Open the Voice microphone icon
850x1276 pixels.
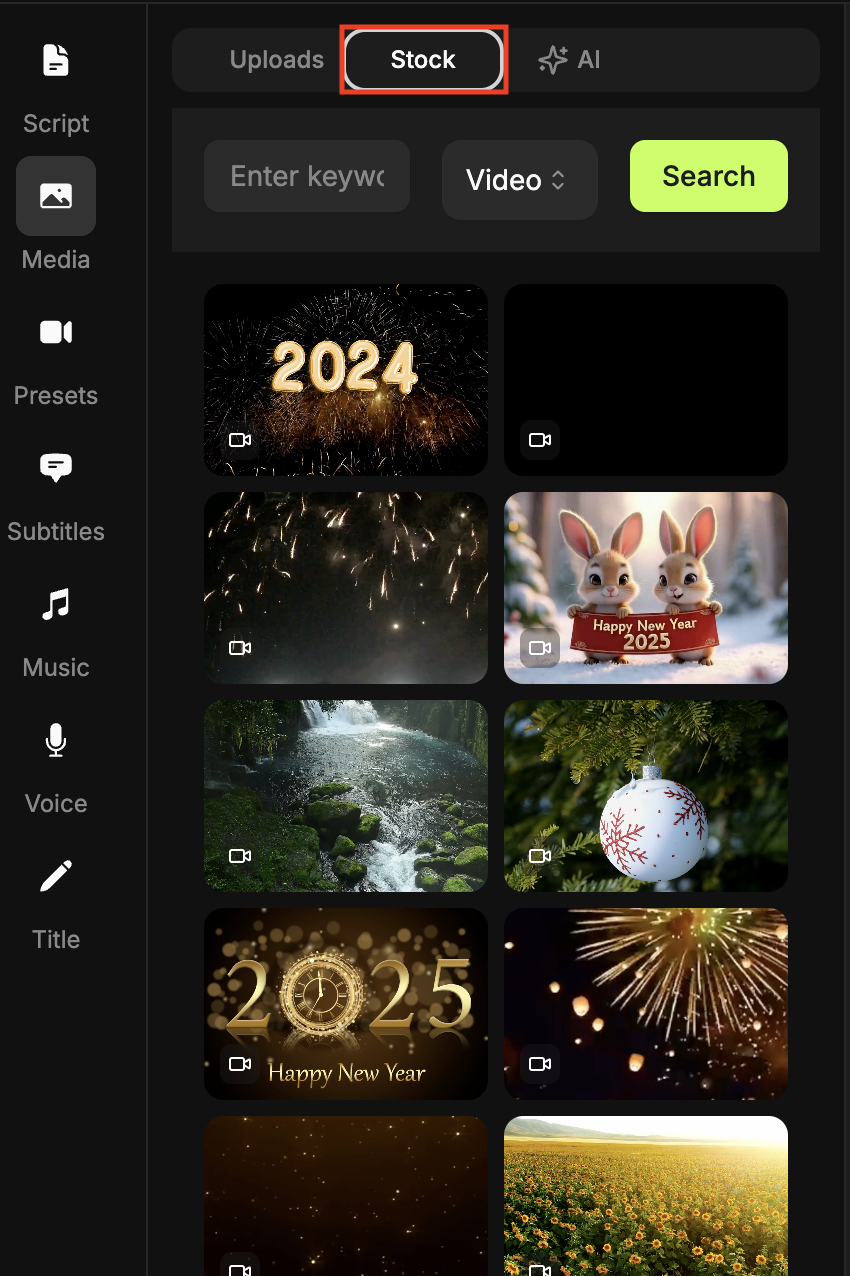tap(56, 740)
